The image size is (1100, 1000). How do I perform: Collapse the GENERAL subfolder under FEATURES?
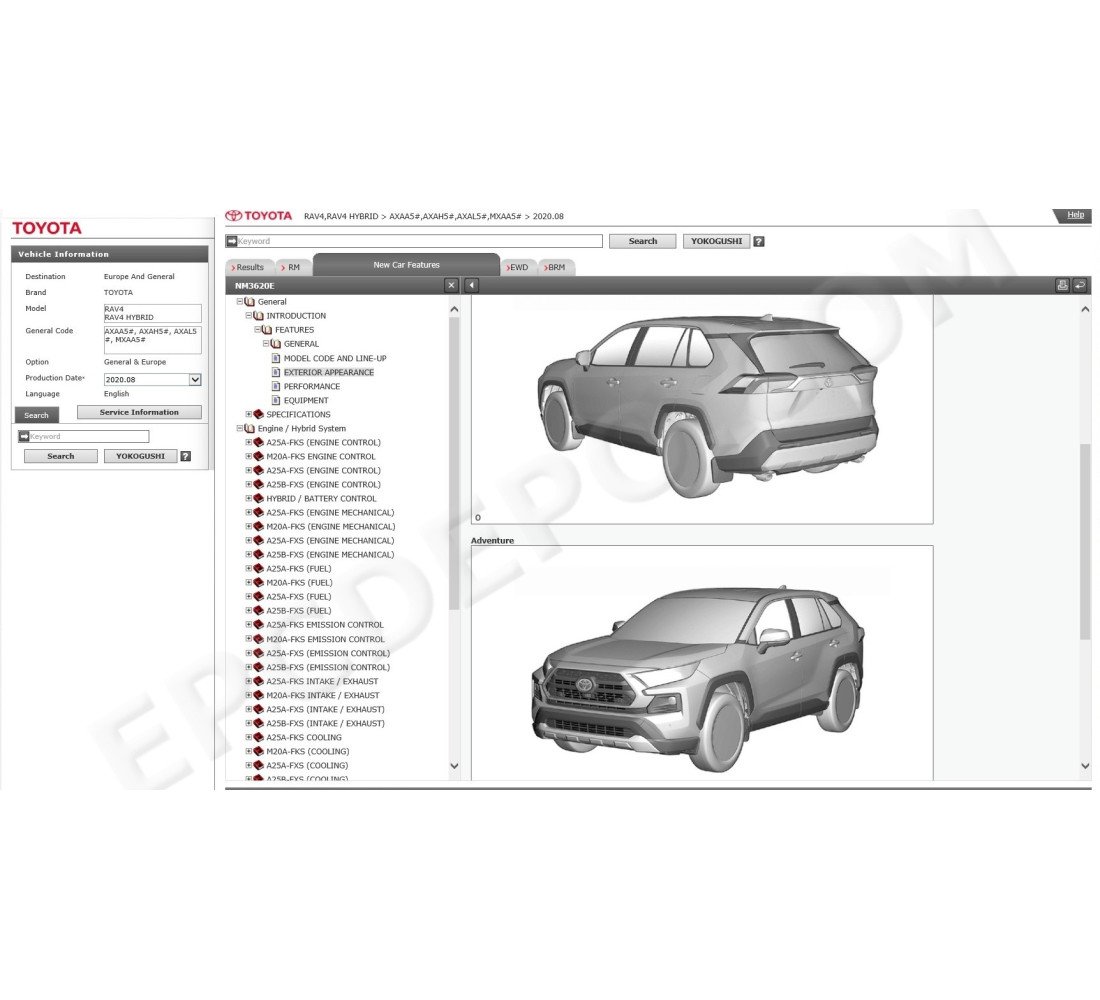tap(266, 344)
